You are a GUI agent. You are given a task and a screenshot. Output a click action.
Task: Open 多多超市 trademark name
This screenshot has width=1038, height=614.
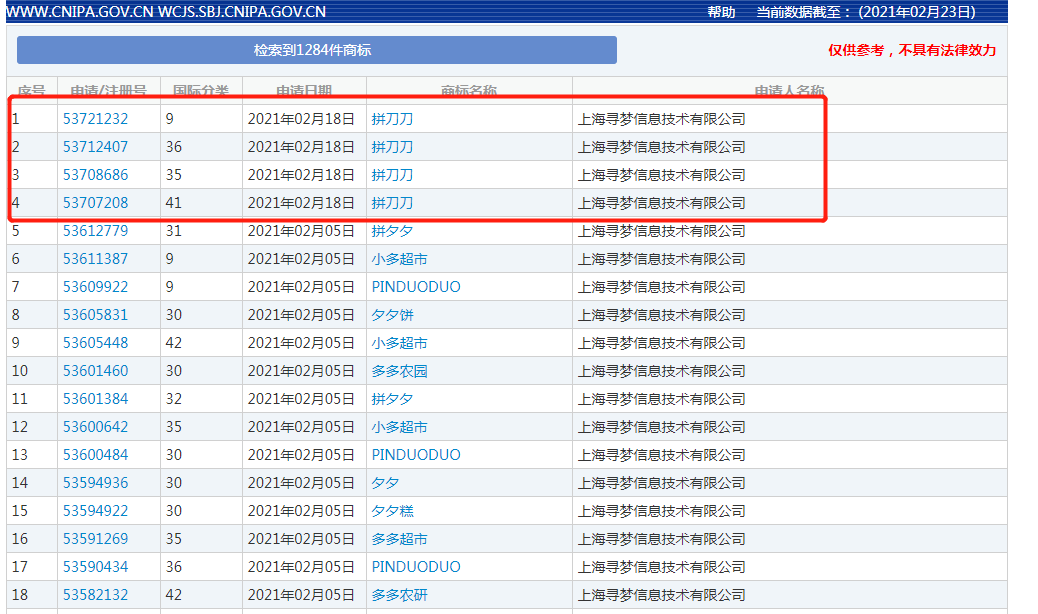pos(399,539)
